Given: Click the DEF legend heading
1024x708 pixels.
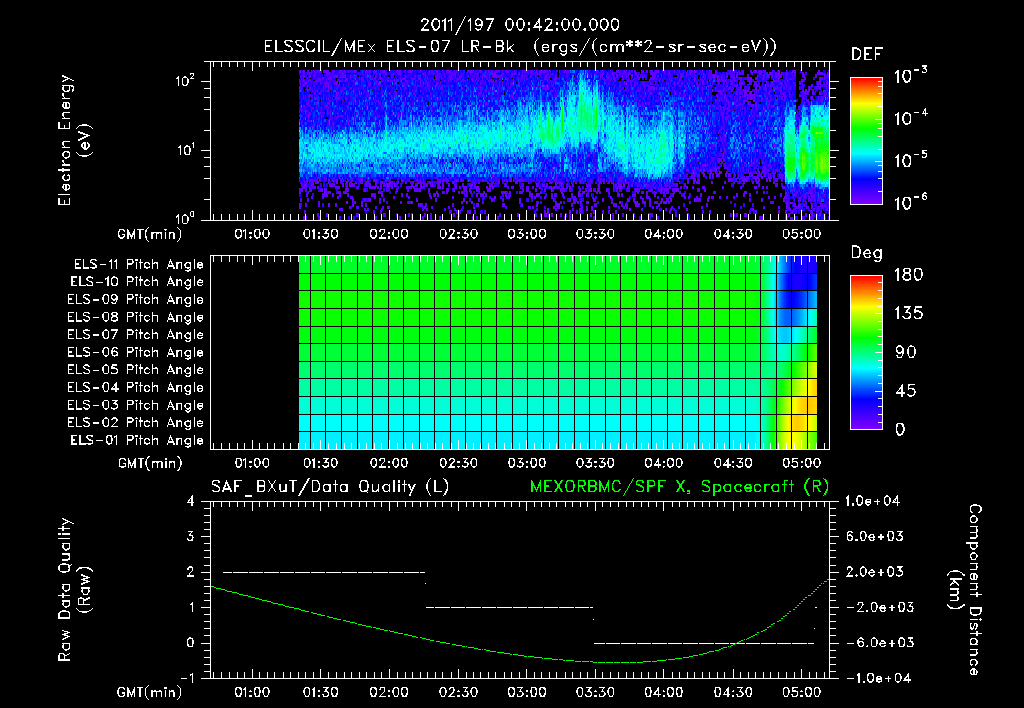Looking at the screenshot, I should point(867,54).
